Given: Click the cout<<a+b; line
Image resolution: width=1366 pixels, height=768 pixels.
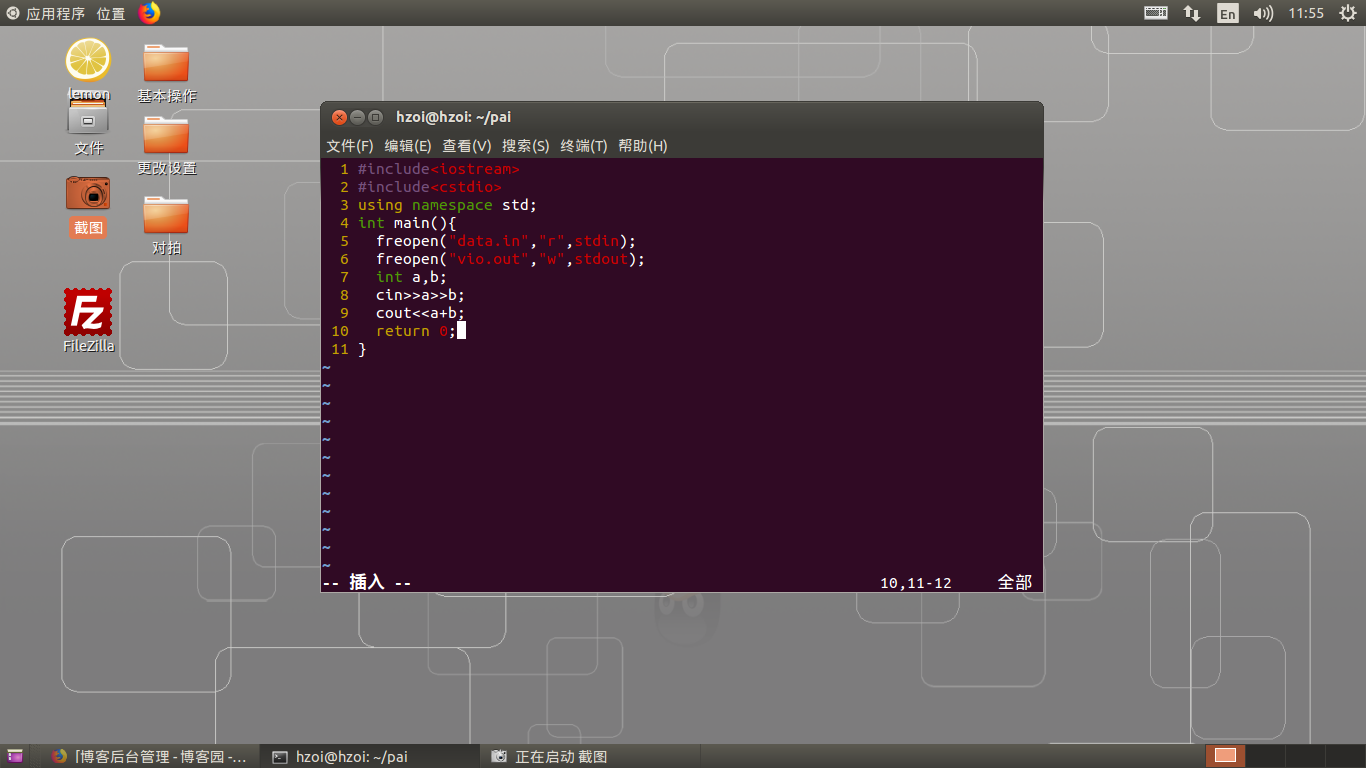Looking at the screenshot, I should click(421, 313).
